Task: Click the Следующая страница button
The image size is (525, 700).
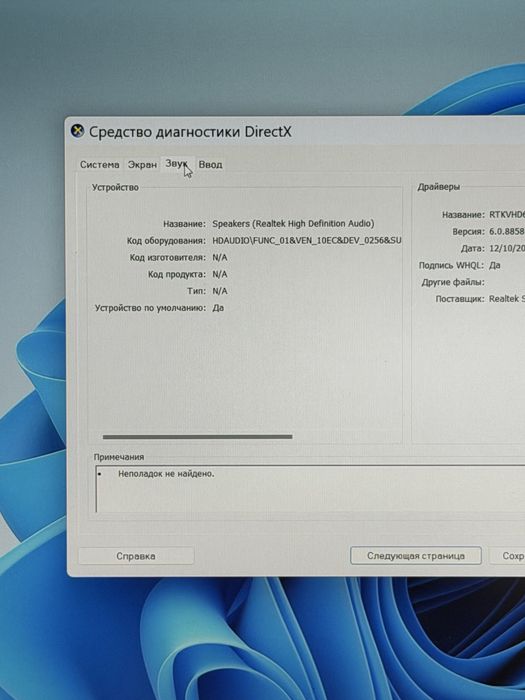Action: (x=416, y=556)
